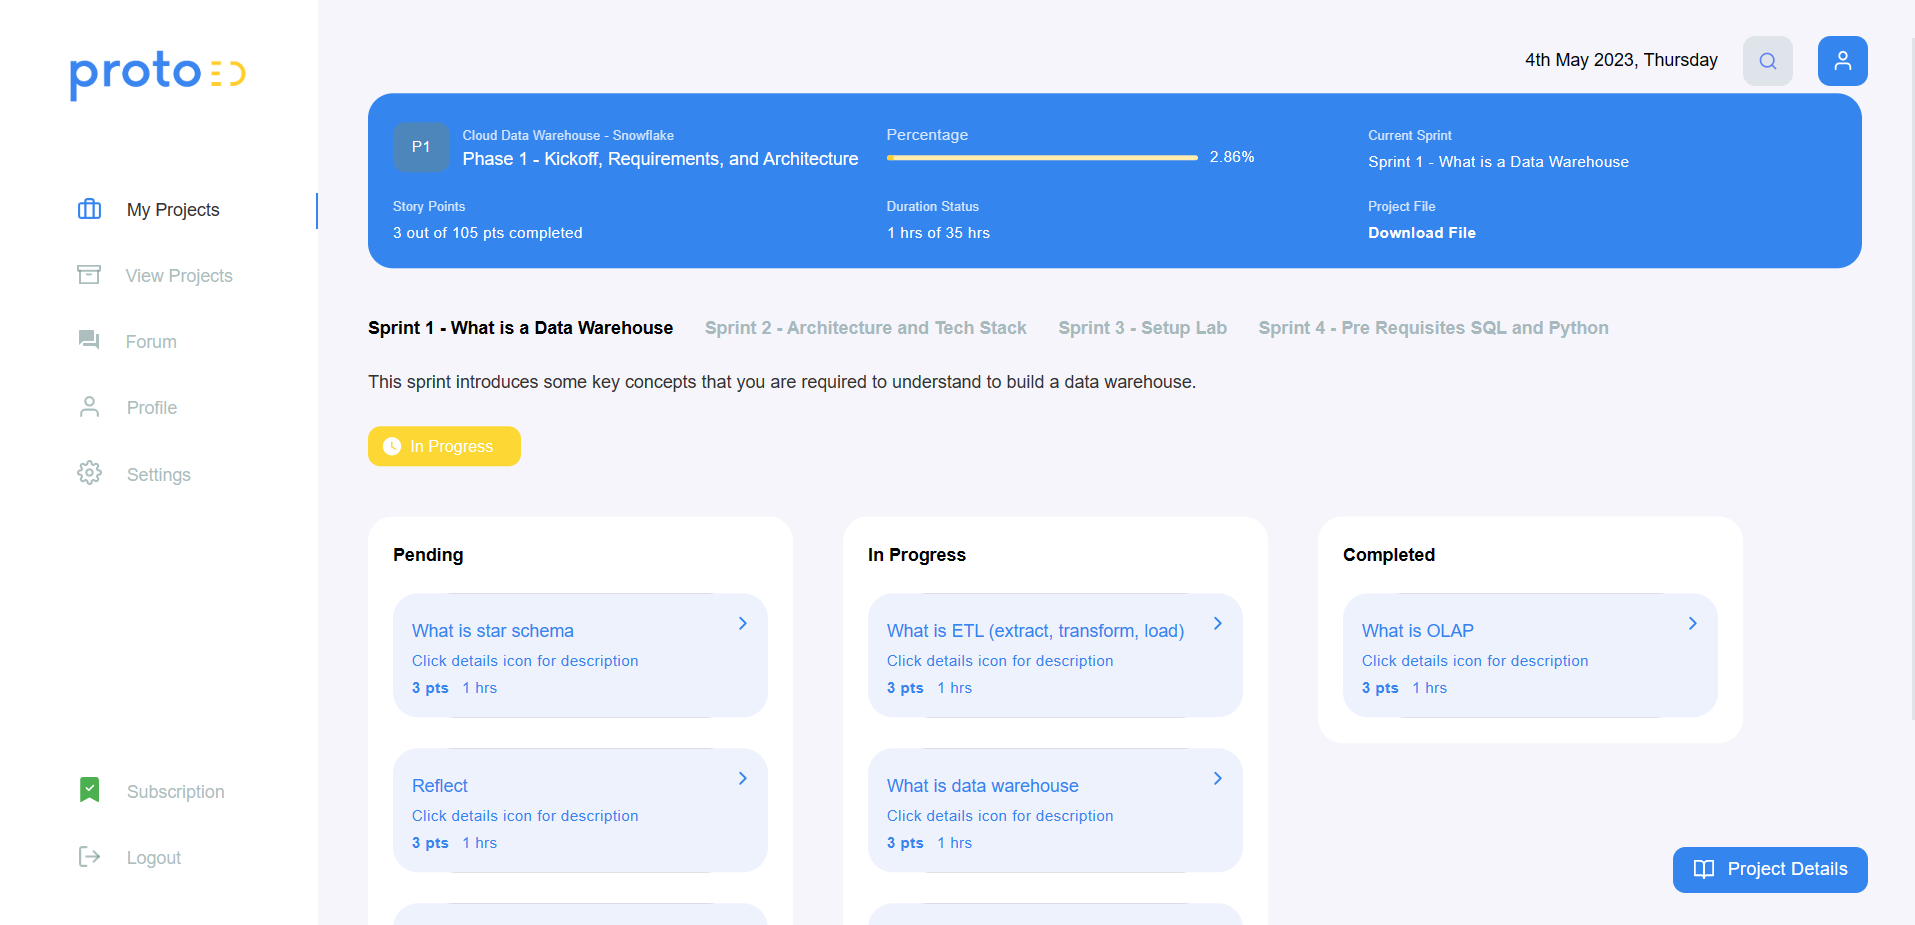Expand What is ETL task chevron

[1217, 623]
